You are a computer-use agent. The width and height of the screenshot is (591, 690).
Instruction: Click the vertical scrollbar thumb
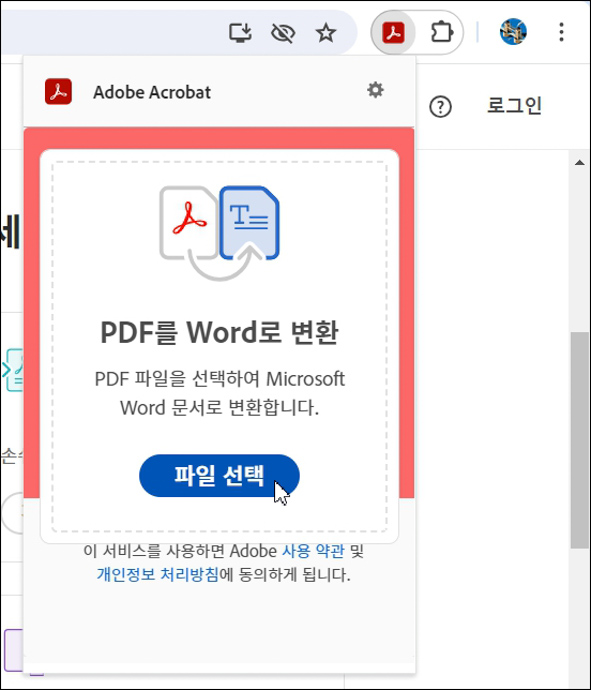click(580, 440)
